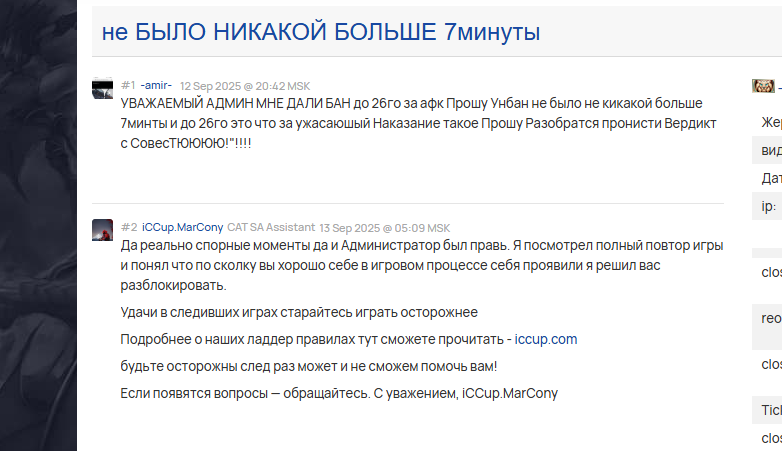This screenshot has height=451, width=782.
Task: Select post number #2 permalink
Action: pyautogui.click(x=129, y=227)
